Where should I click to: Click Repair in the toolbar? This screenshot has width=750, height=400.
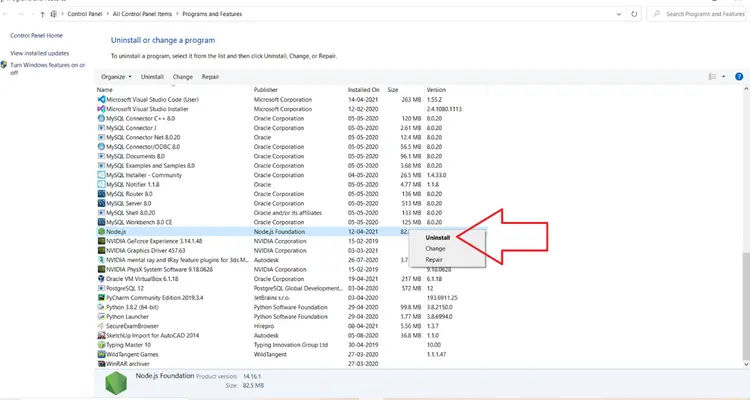pos(210,77)
